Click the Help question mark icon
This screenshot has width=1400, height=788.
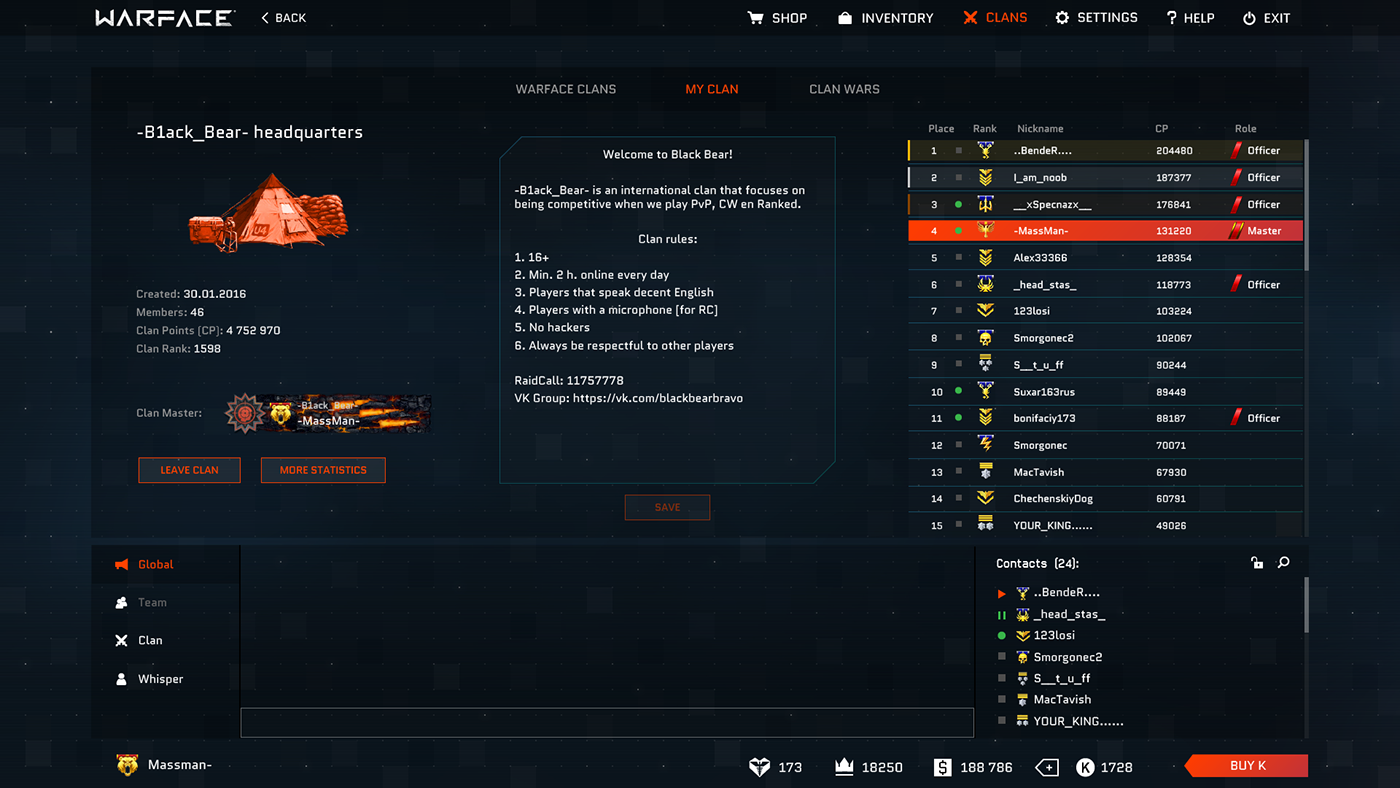pyautogui.click(x=1171, y=18)
